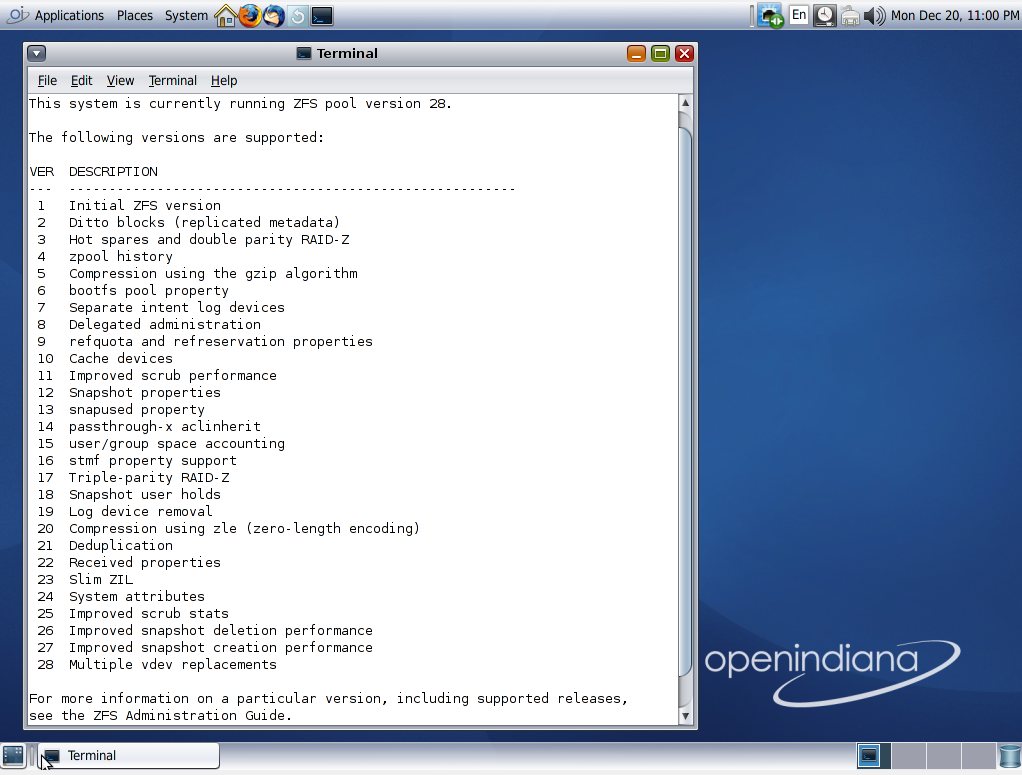Click the 'Cache devices' line
The height and width of the screenshot is (775, 1022).
click(121, 358)
